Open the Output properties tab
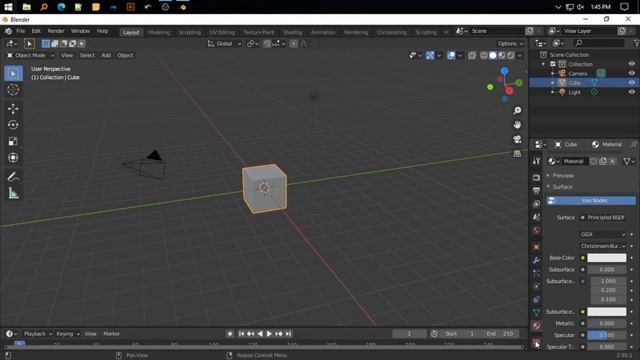The image size is (640, 360). pos(536,191)
